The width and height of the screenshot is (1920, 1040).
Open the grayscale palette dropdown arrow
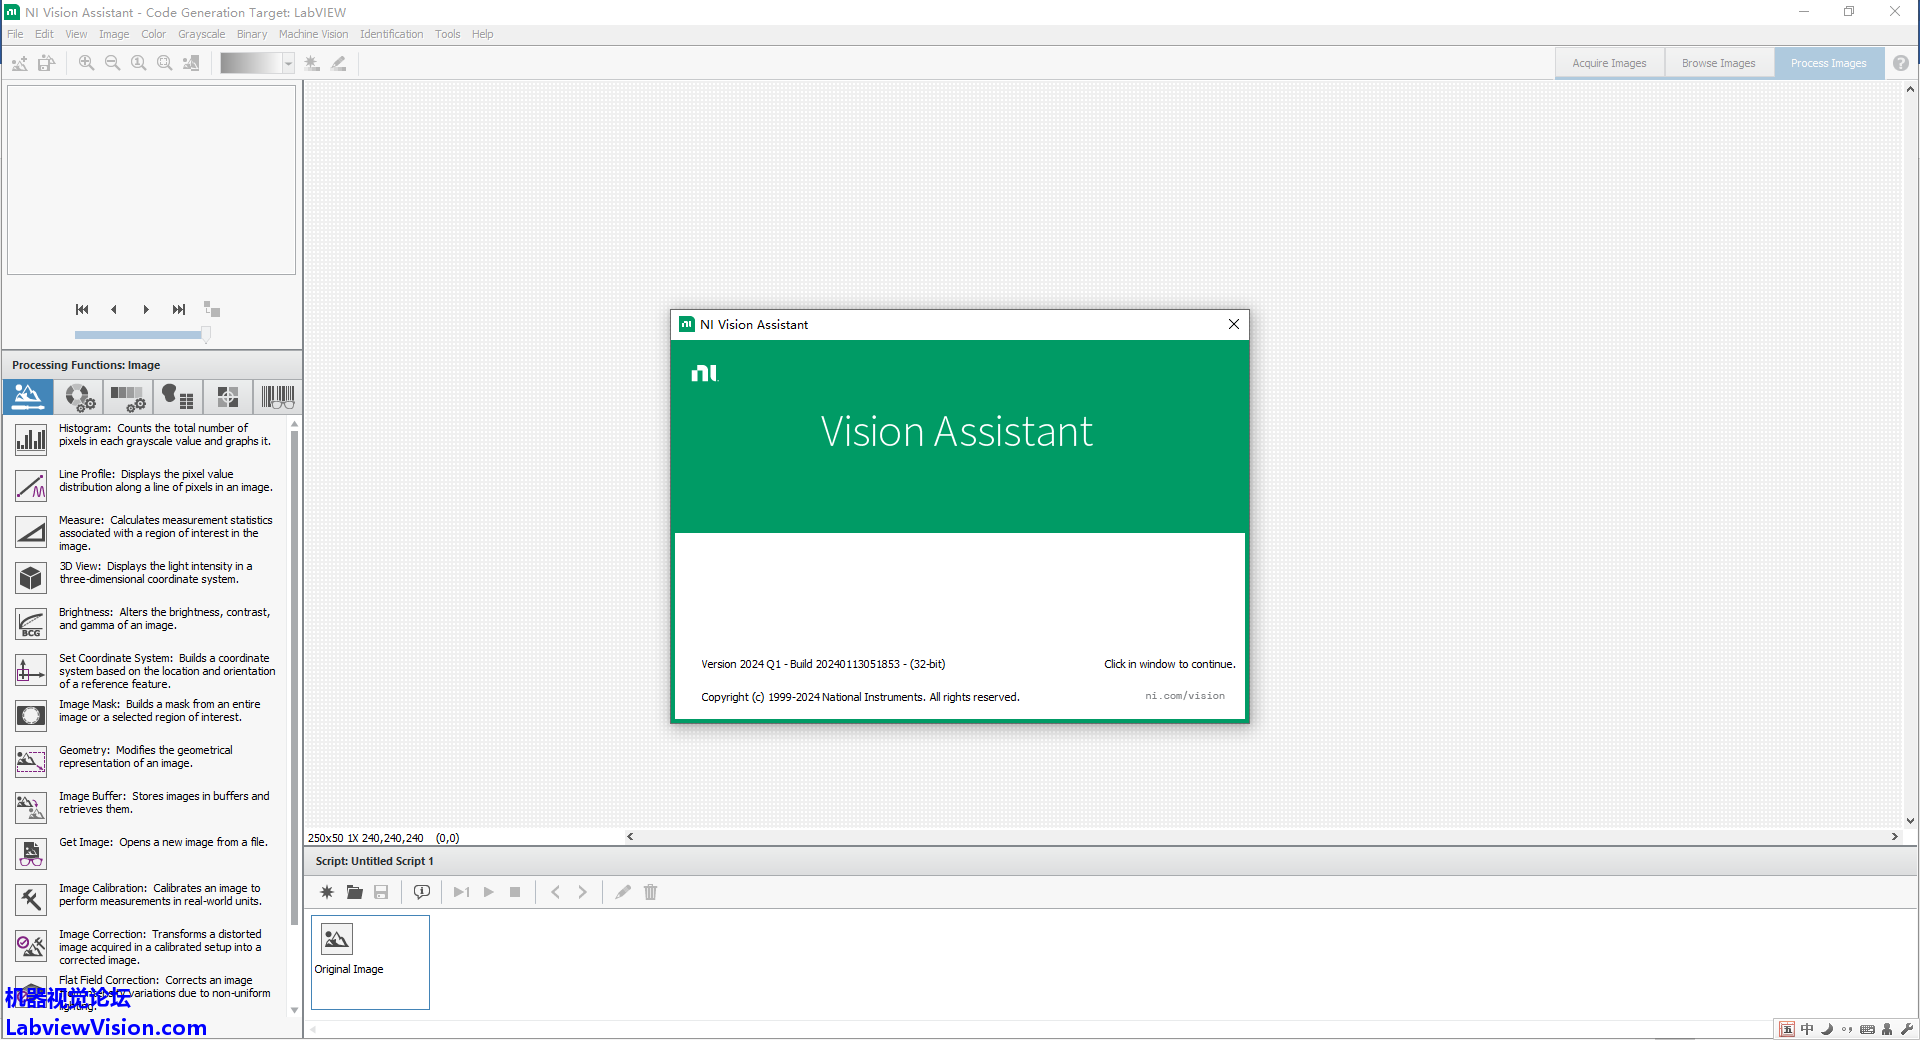point(288,63)
